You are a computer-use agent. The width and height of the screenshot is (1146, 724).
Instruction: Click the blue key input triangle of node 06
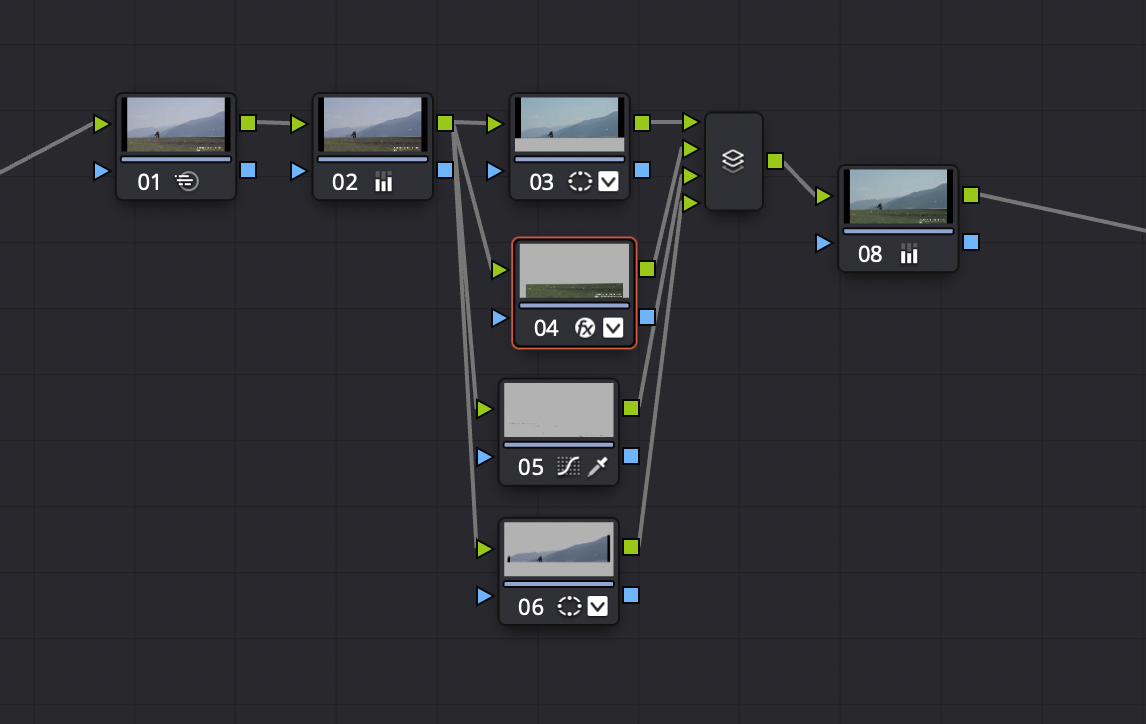click(x=485, y=596)
